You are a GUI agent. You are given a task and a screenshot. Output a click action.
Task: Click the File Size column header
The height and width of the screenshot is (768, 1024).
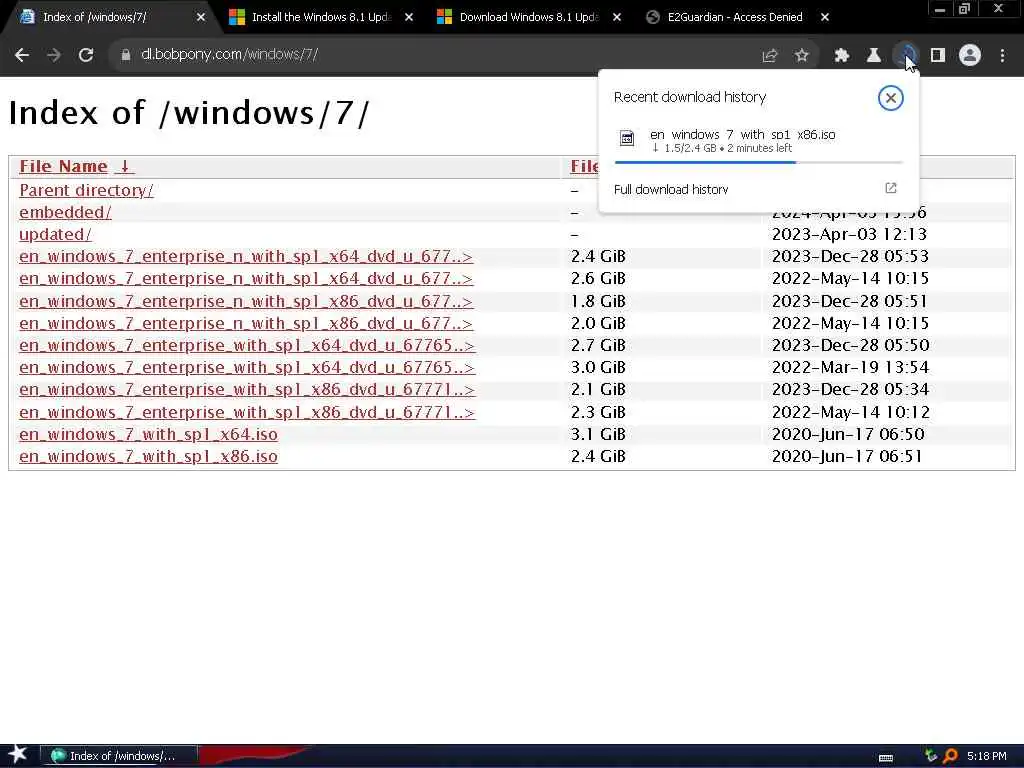coord(584,167)
